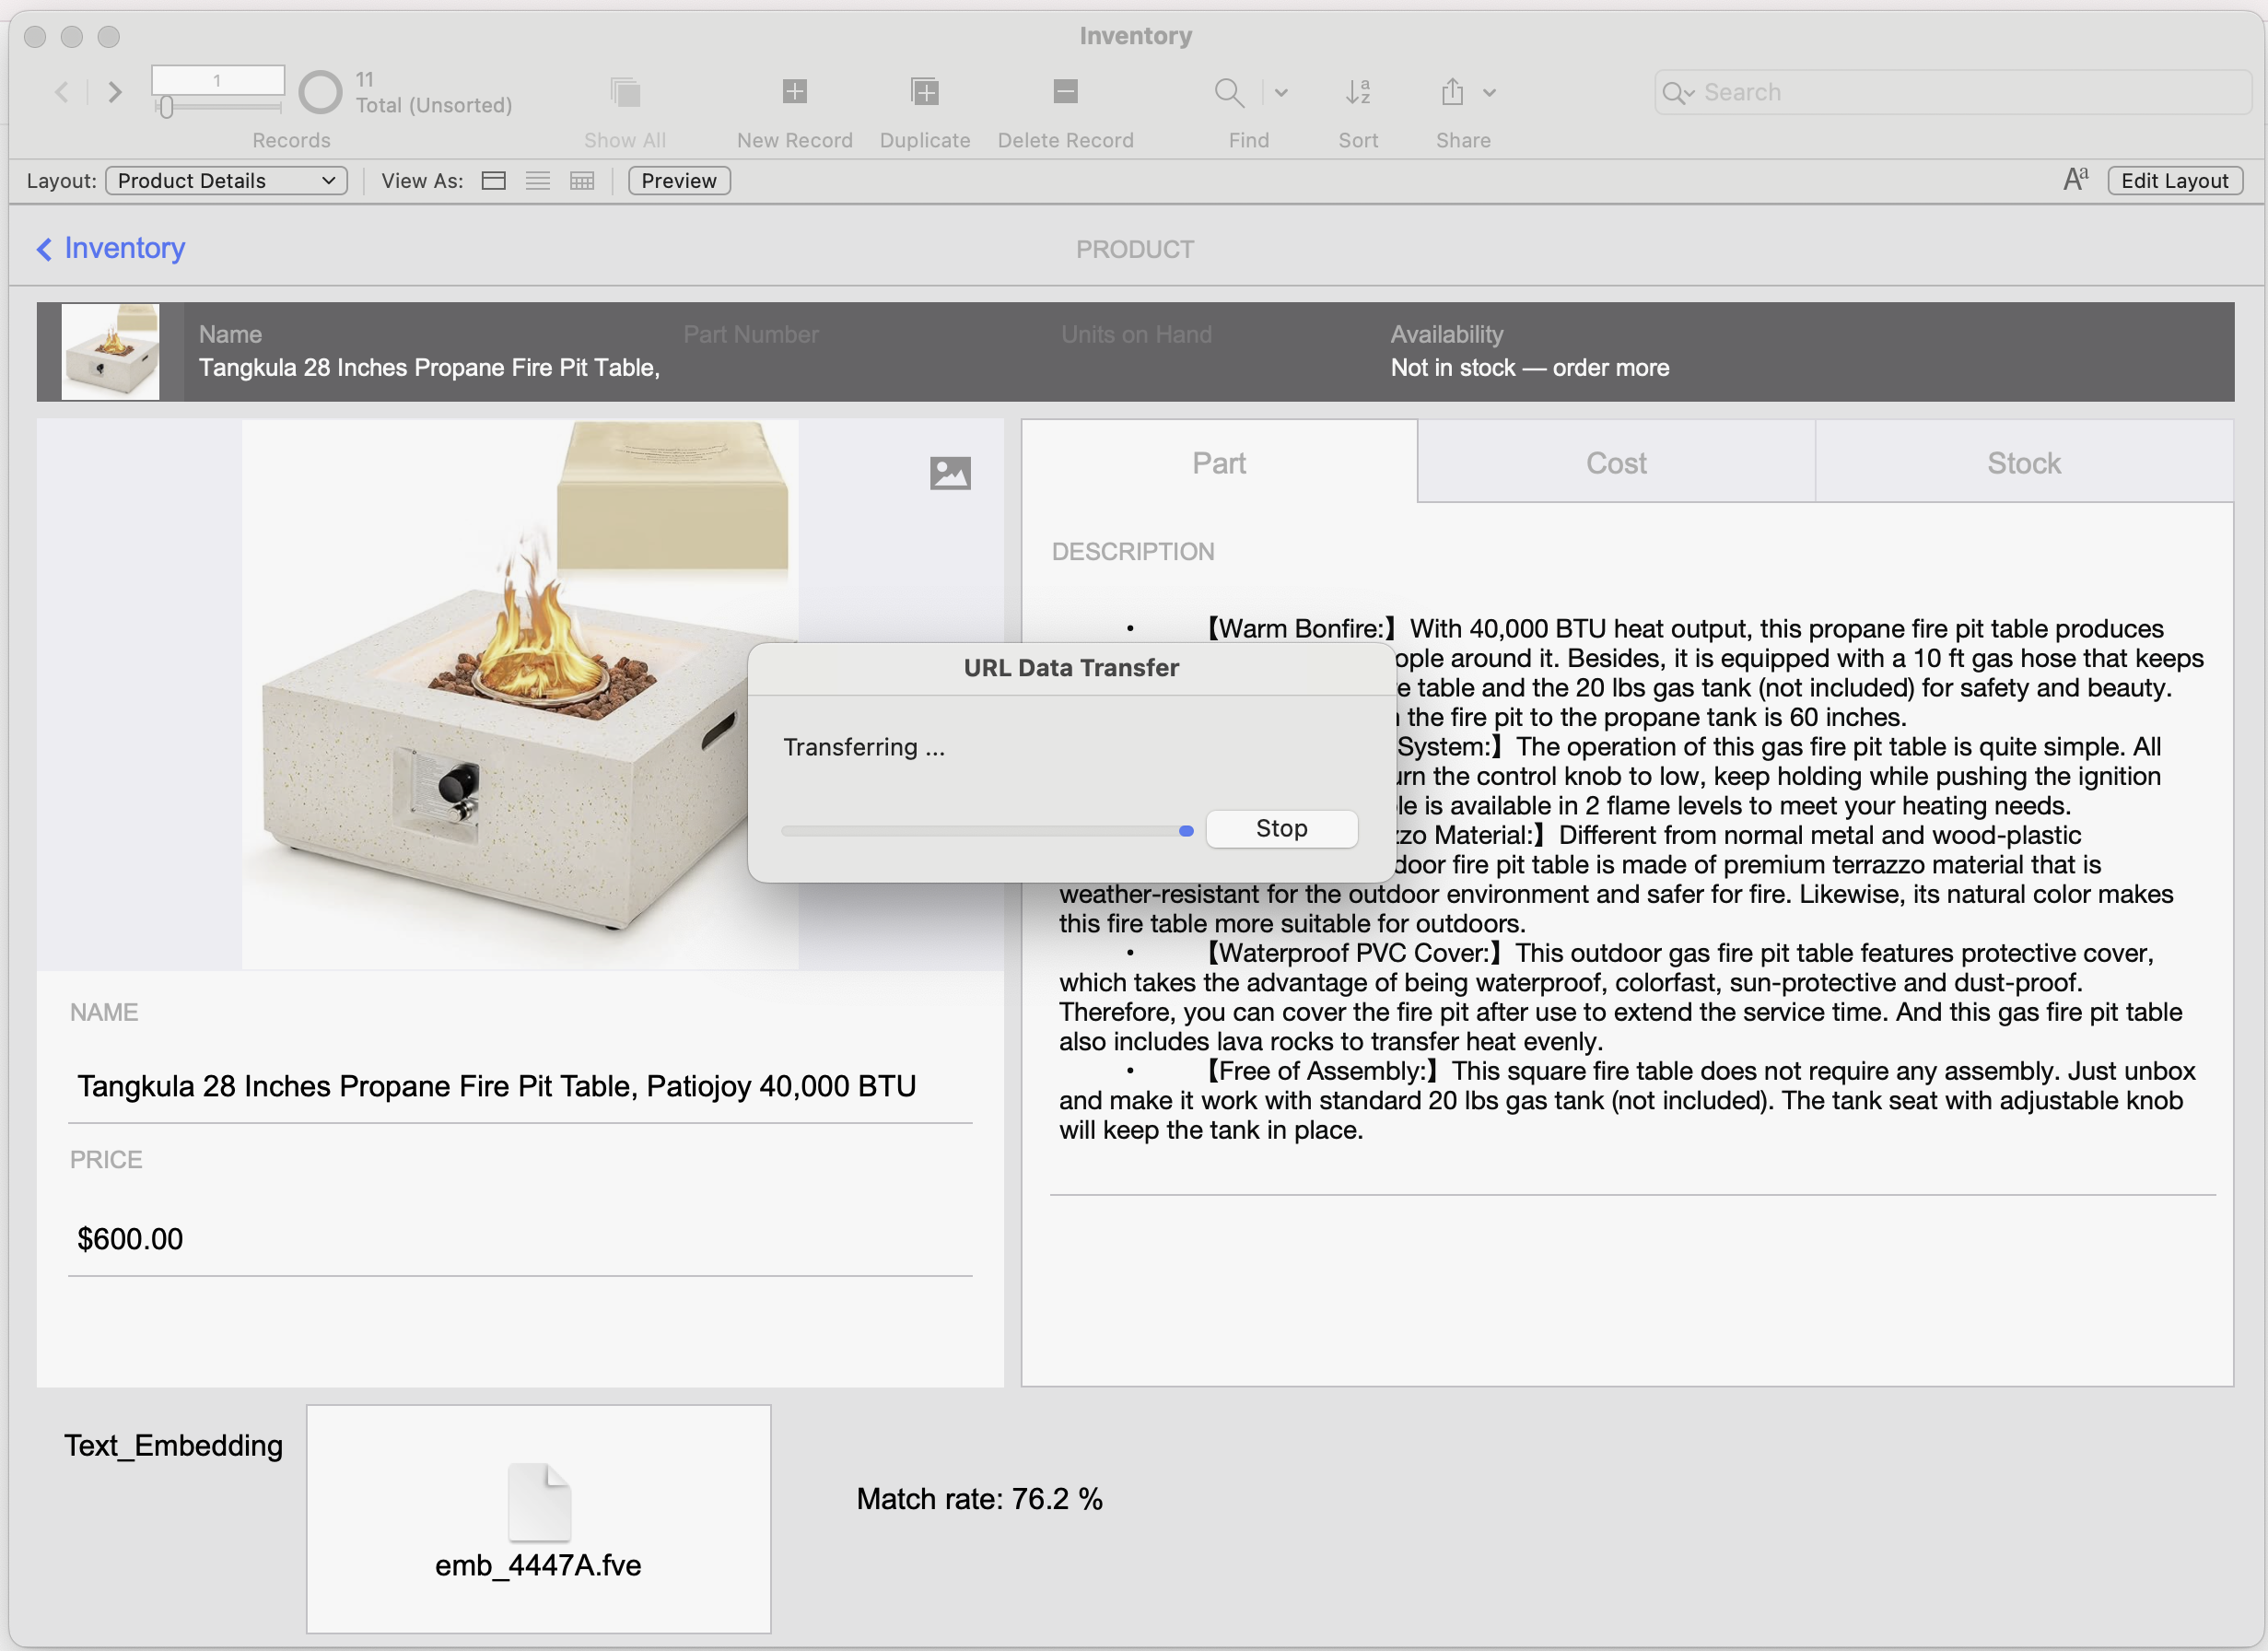2268x1651 pixels.
Task: Click the Edit Layout button
Action: pos(2175,181)
